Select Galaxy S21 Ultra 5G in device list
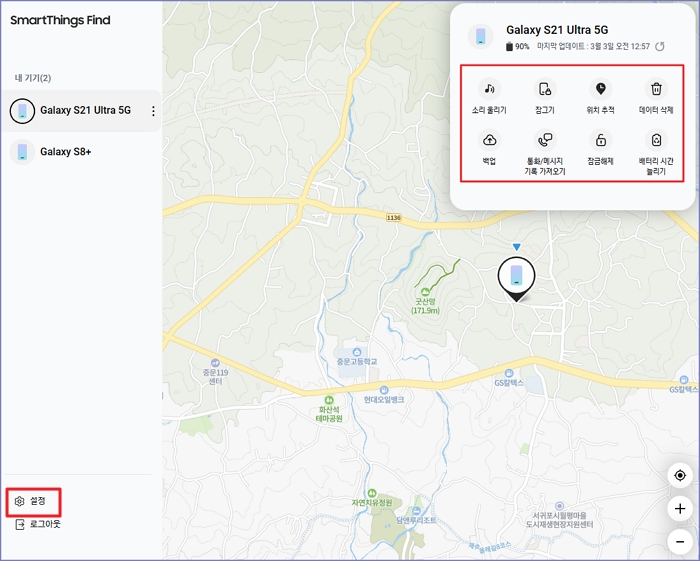Viewport: 700px width, 561px height. pos(81,111)
